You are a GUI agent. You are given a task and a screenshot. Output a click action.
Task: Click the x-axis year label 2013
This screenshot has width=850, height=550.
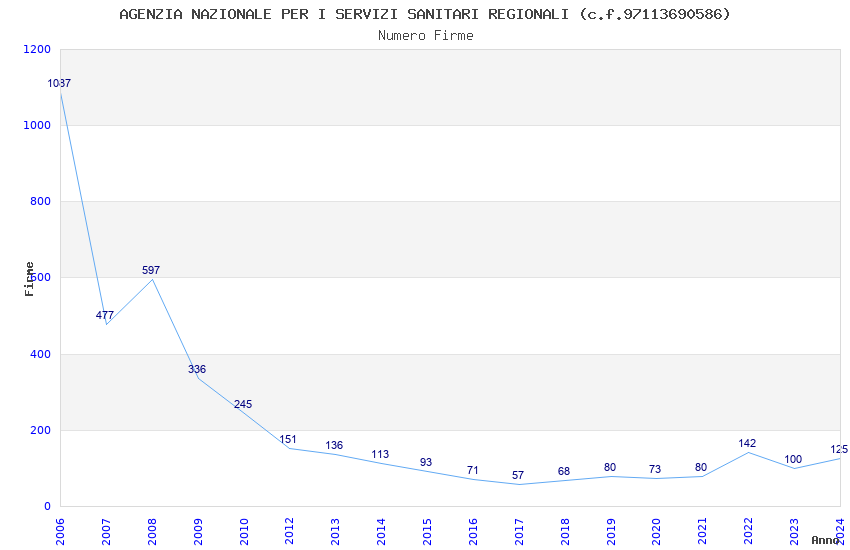[x=335, y=532]
